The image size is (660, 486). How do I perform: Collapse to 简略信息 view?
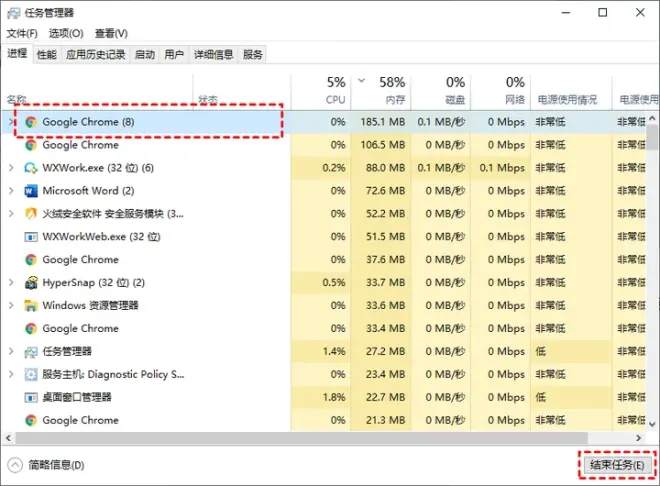coord(46,465)
